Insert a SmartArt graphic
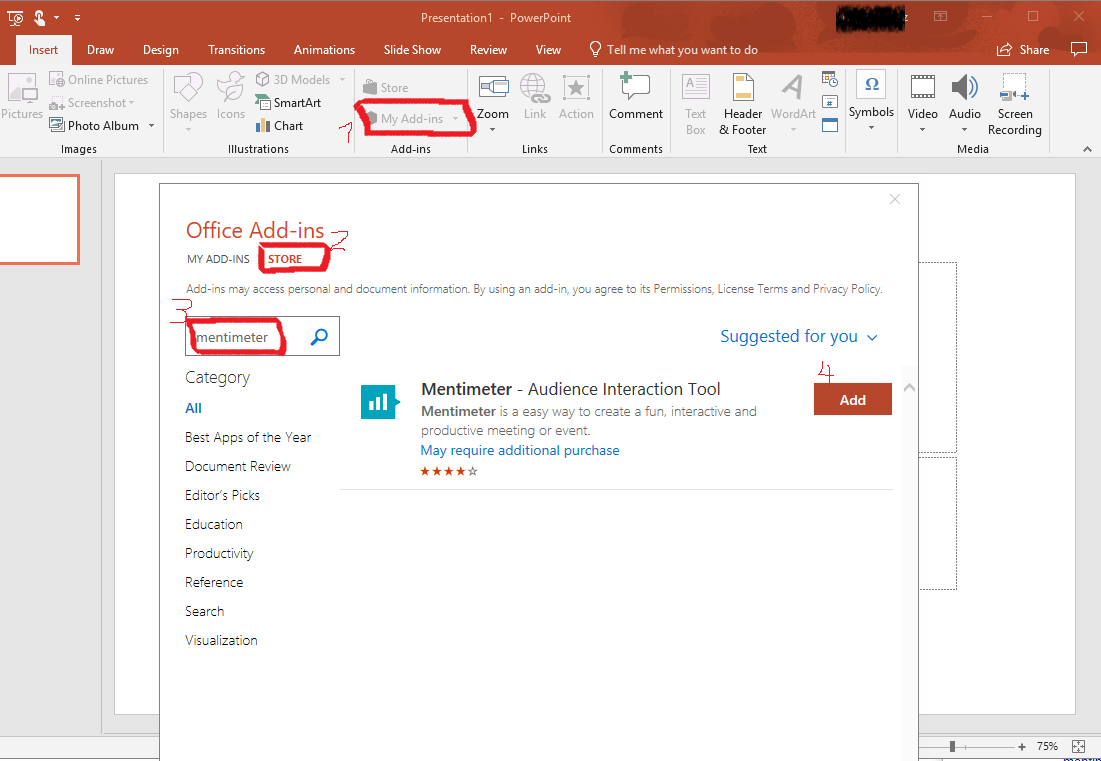The image size is (1101, 761). (x=288, y=102)
